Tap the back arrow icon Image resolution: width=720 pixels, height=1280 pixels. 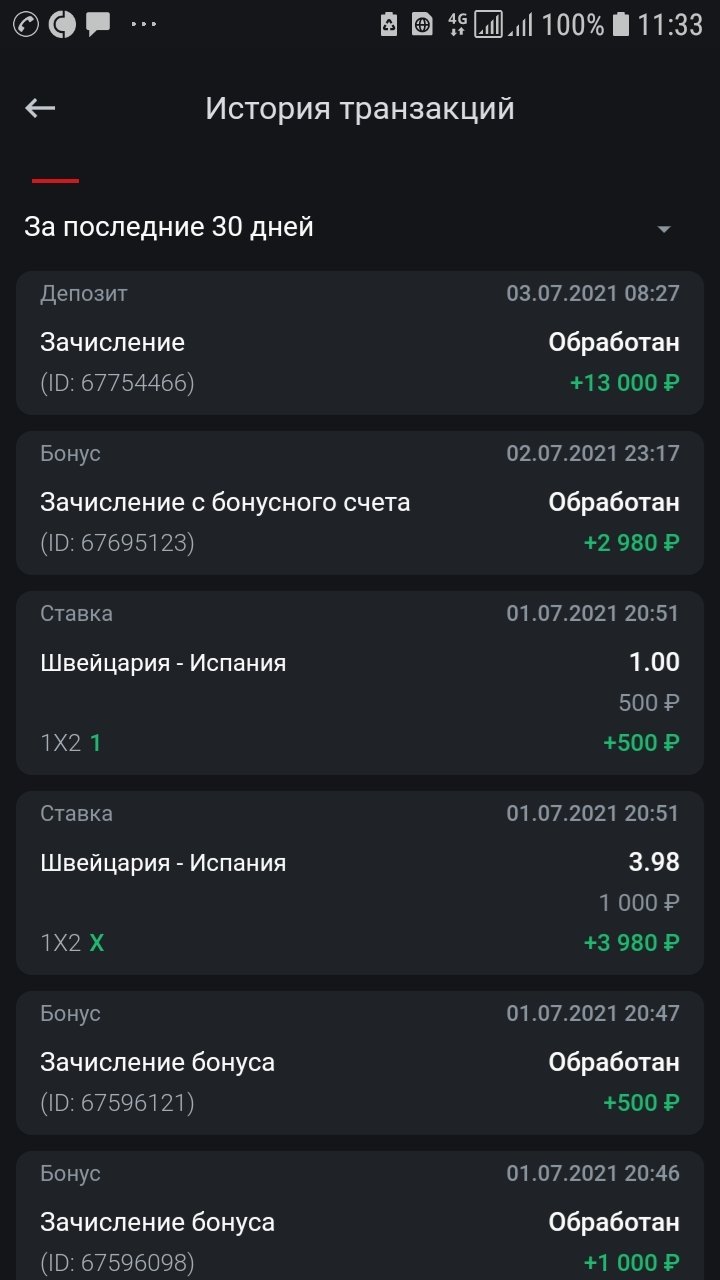40,108
